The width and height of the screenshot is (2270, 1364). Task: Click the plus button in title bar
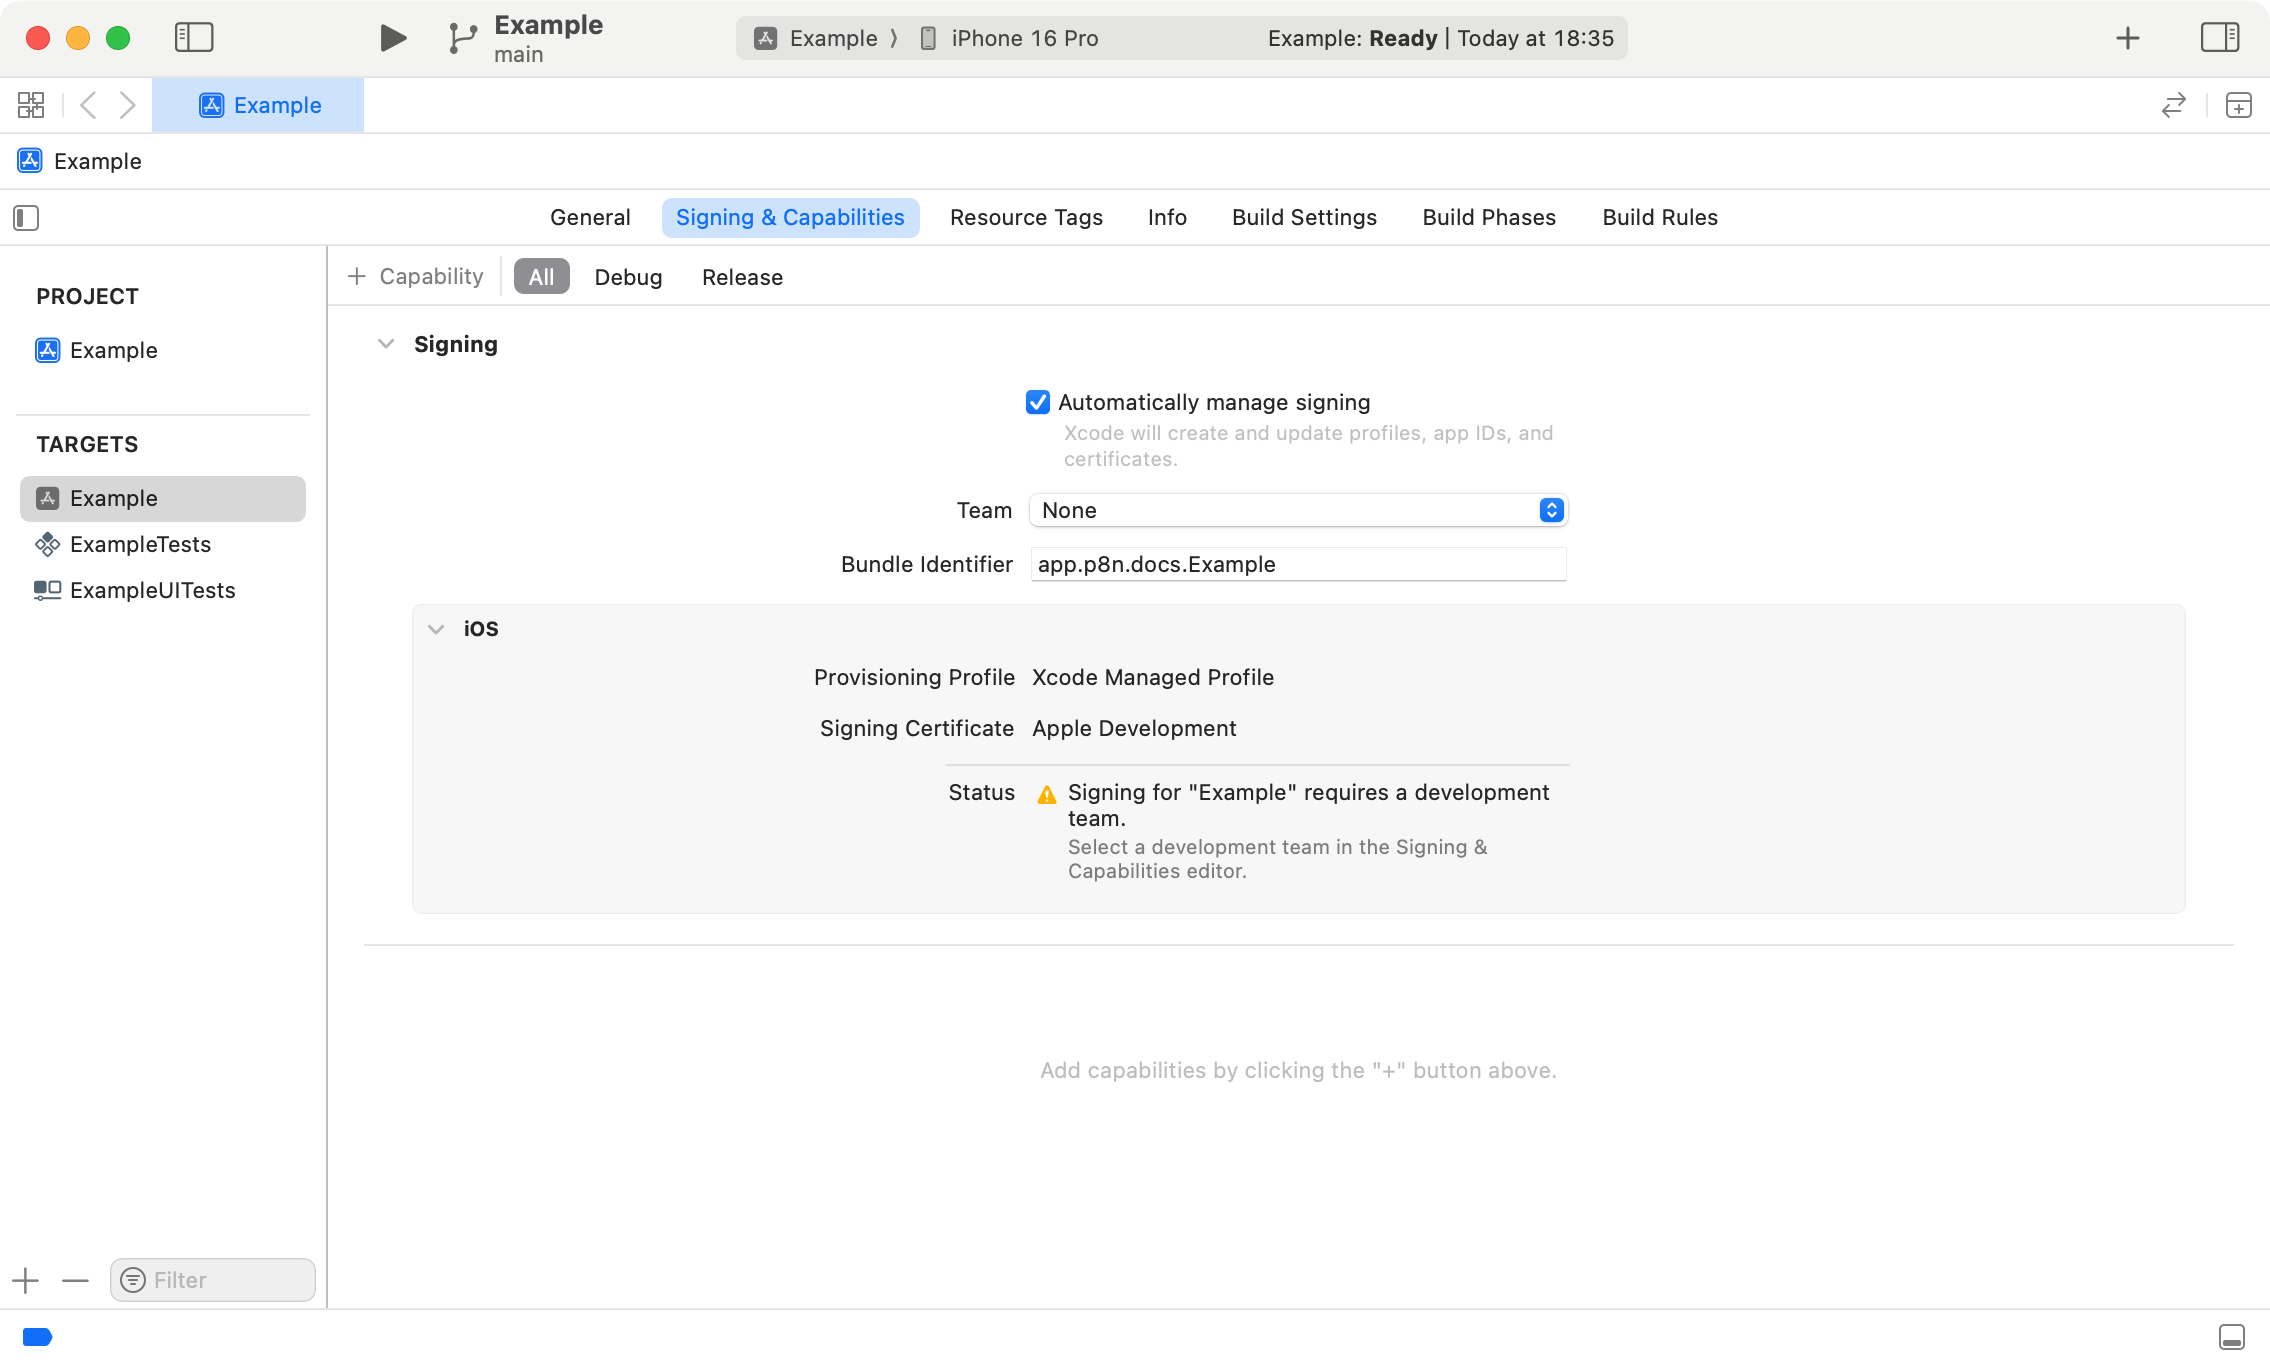tap(2128, 38)
